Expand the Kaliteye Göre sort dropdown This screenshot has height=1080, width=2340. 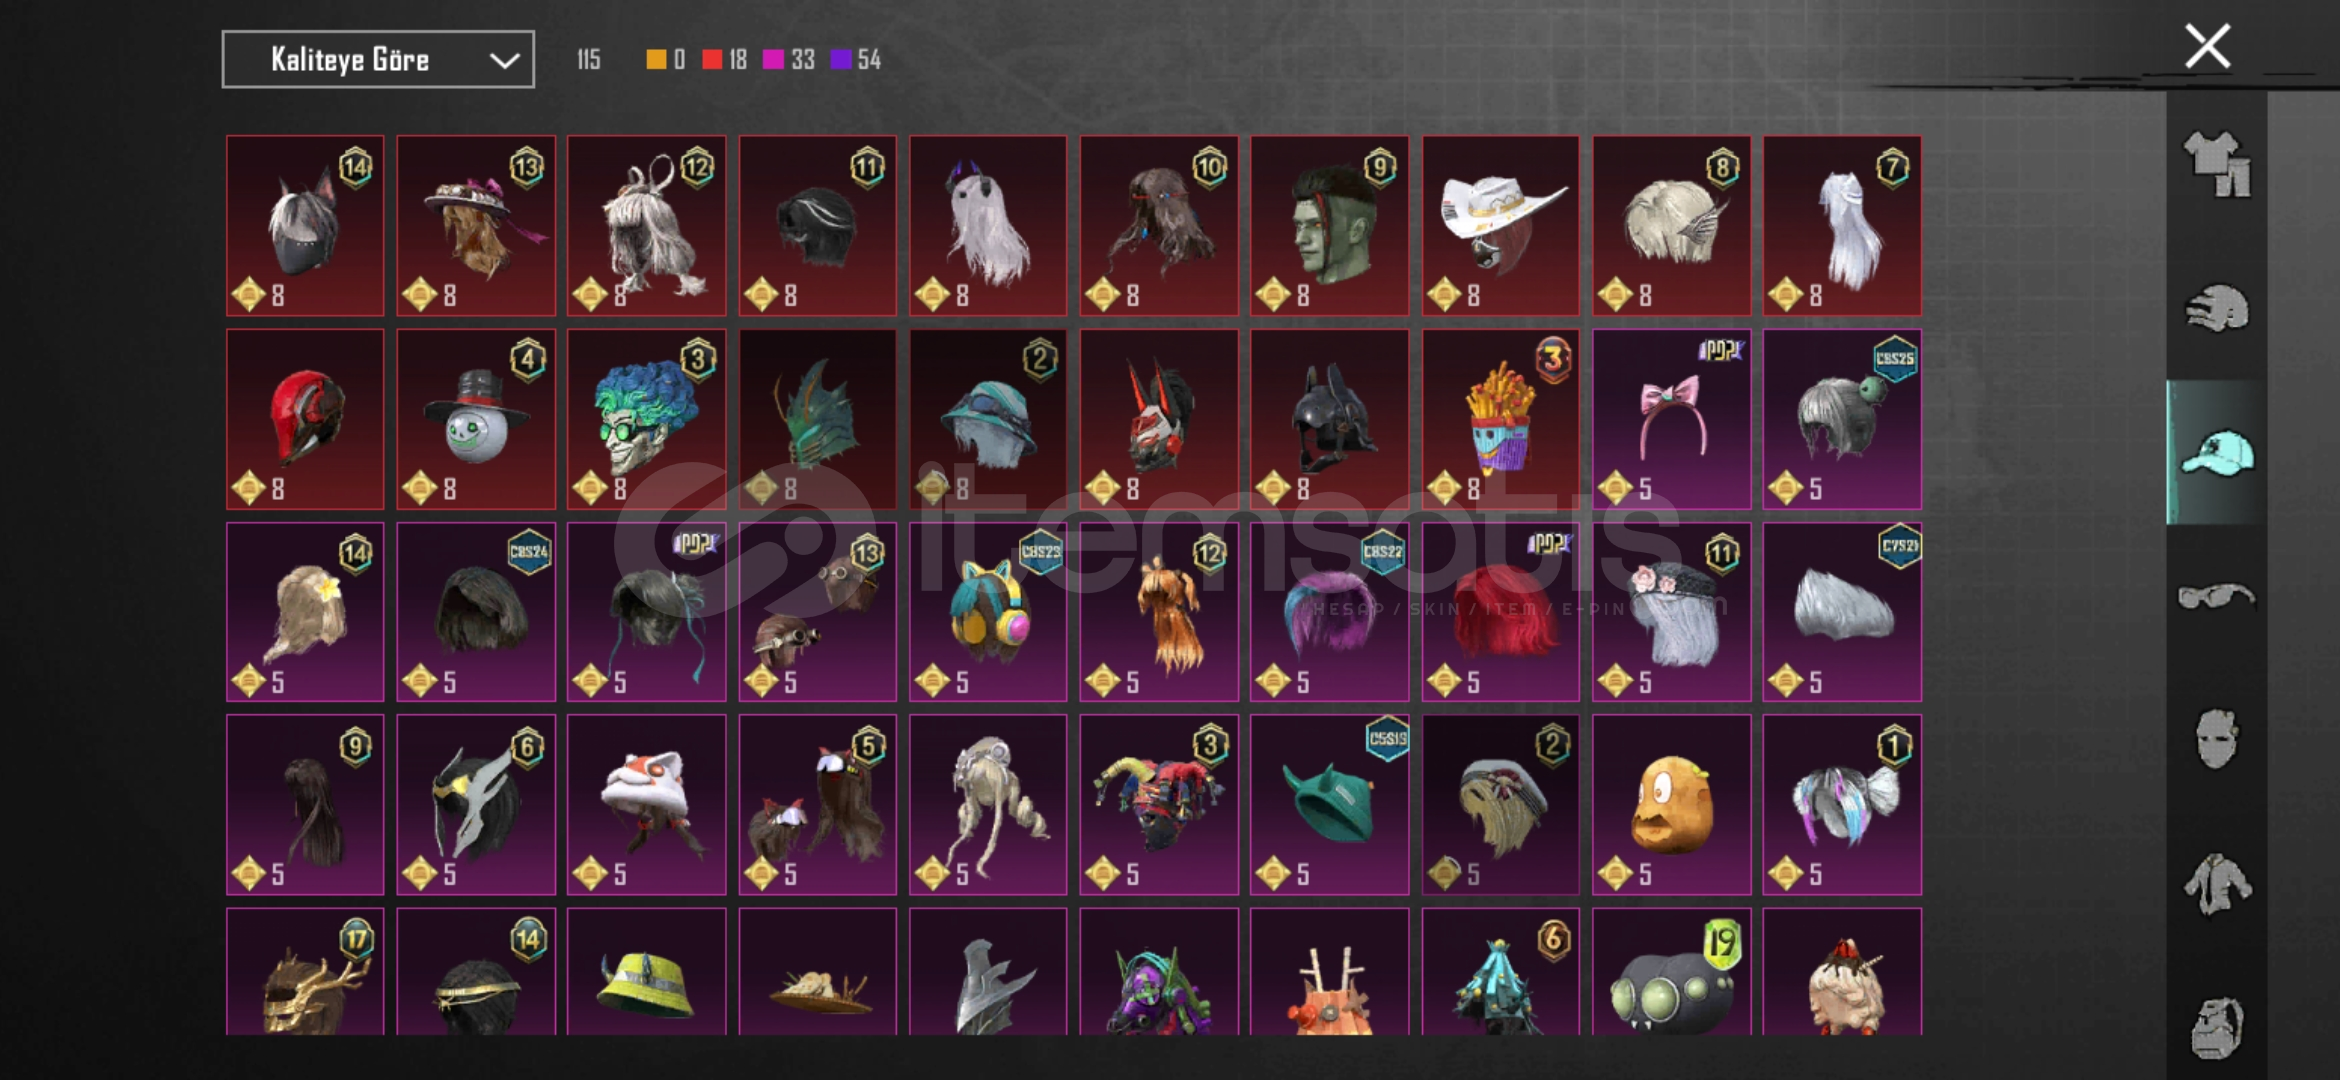coord(378,60)
